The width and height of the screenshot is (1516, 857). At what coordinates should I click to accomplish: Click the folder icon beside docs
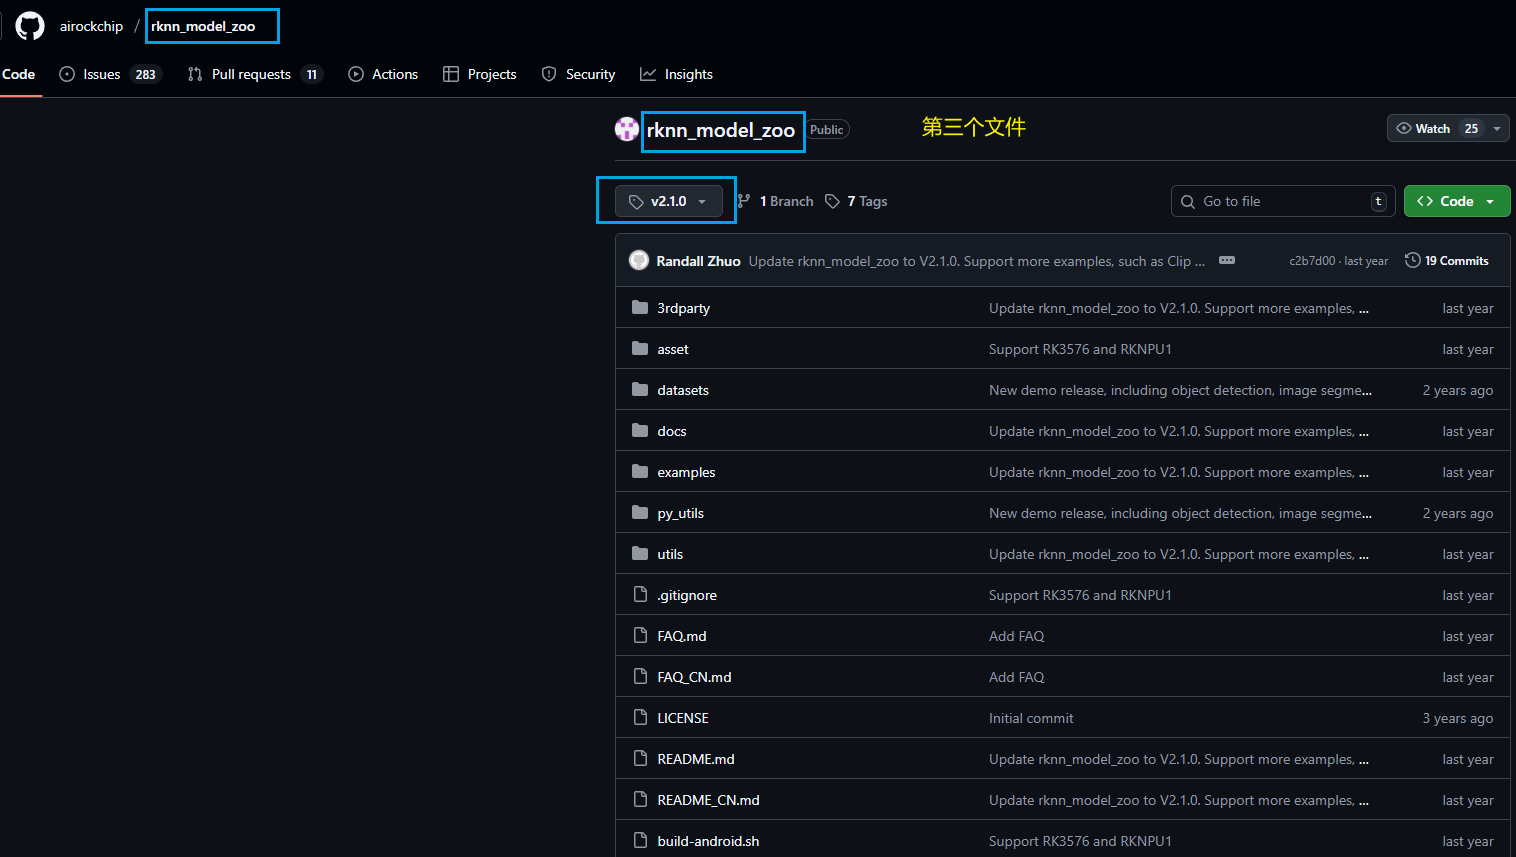coord(640,430)
